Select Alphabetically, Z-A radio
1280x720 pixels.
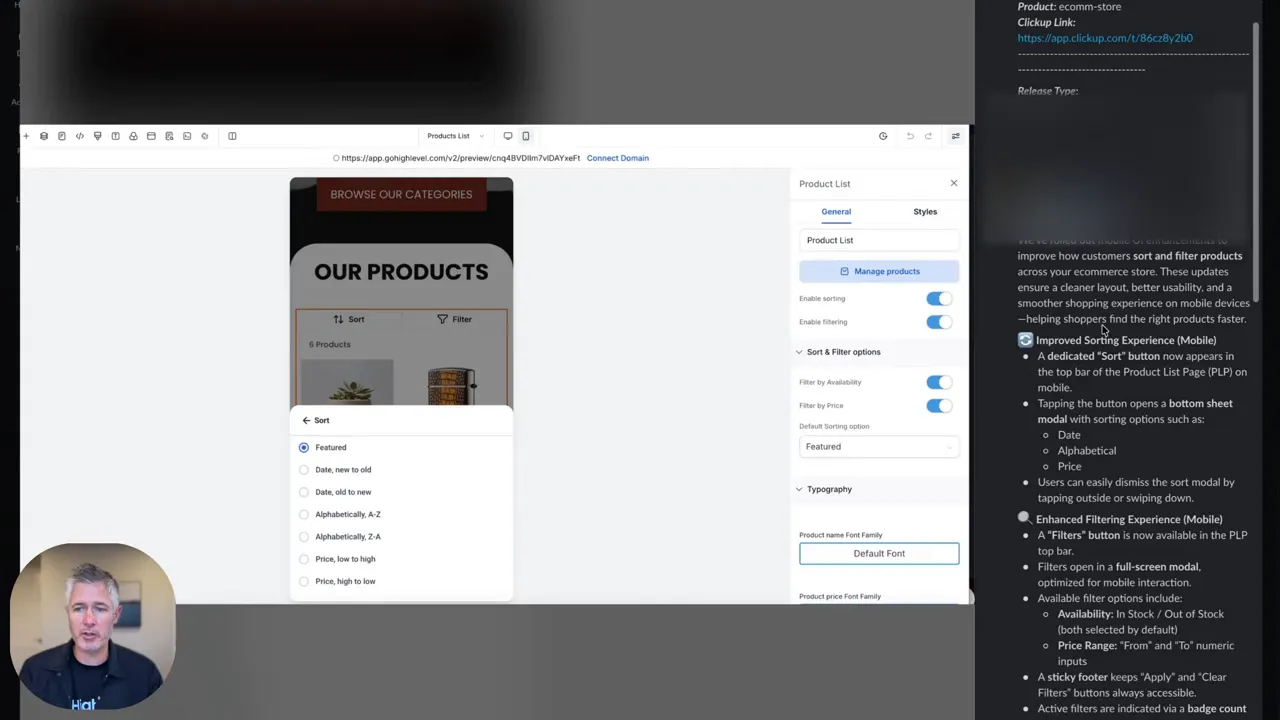[304, 536]
